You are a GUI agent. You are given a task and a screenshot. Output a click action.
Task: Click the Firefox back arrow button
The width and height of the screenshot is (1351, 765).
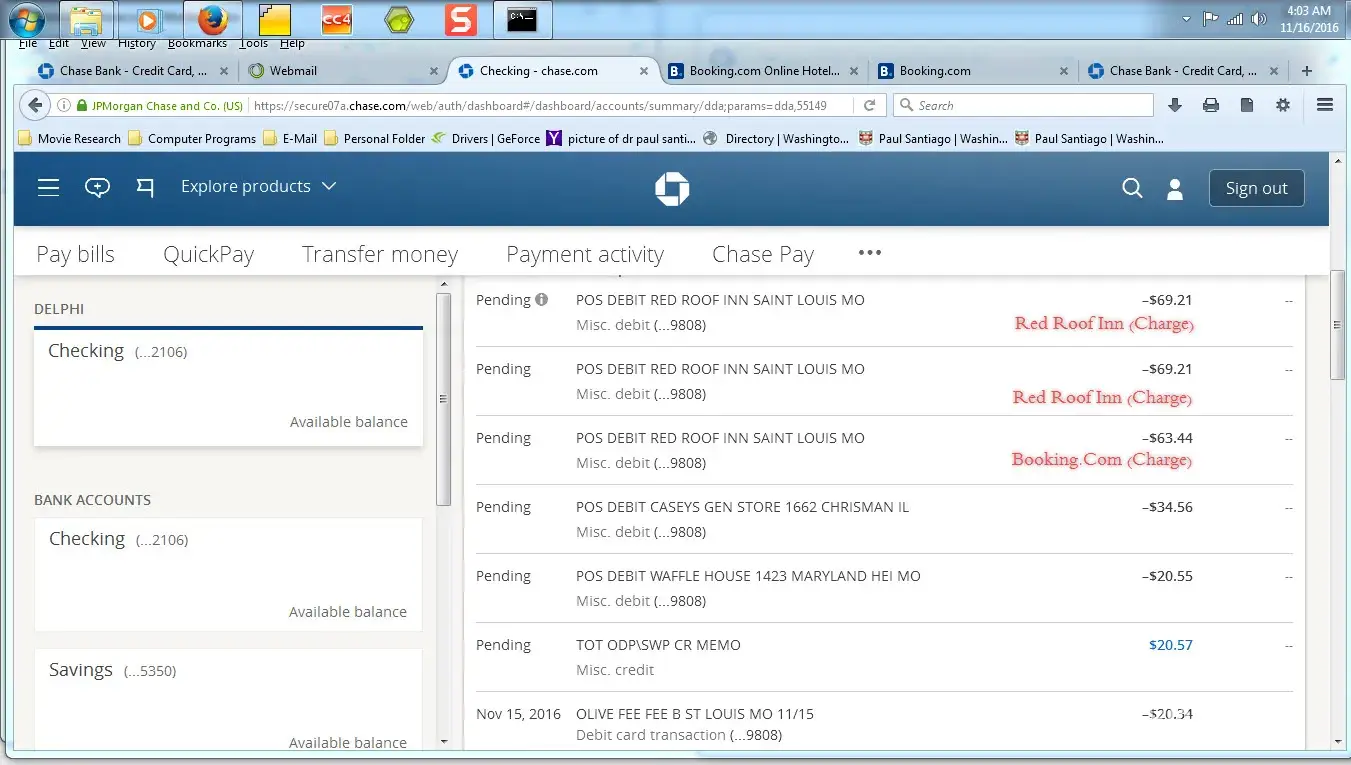coord(35,105)
